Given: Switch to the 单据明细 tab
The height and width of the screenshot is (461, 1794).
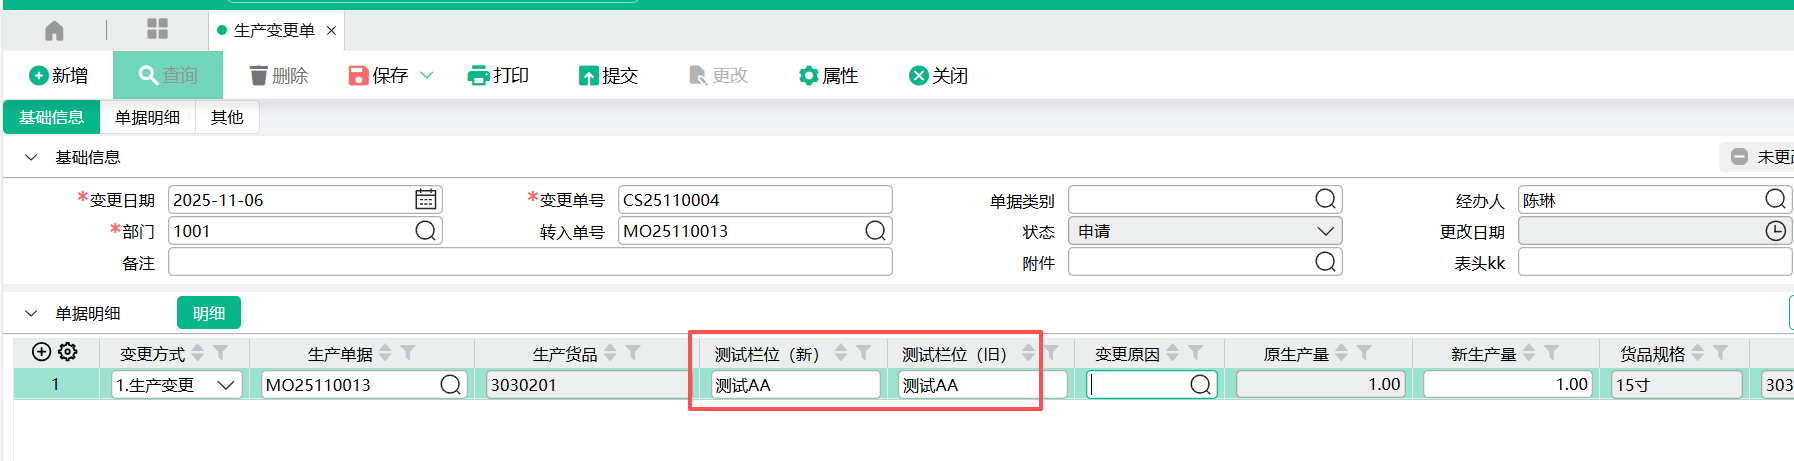Looking at the screenshot, I should pos(147,117).
